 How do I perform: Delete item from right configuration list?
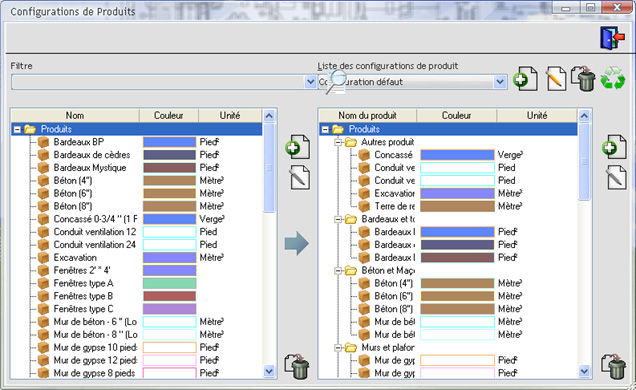613,367
